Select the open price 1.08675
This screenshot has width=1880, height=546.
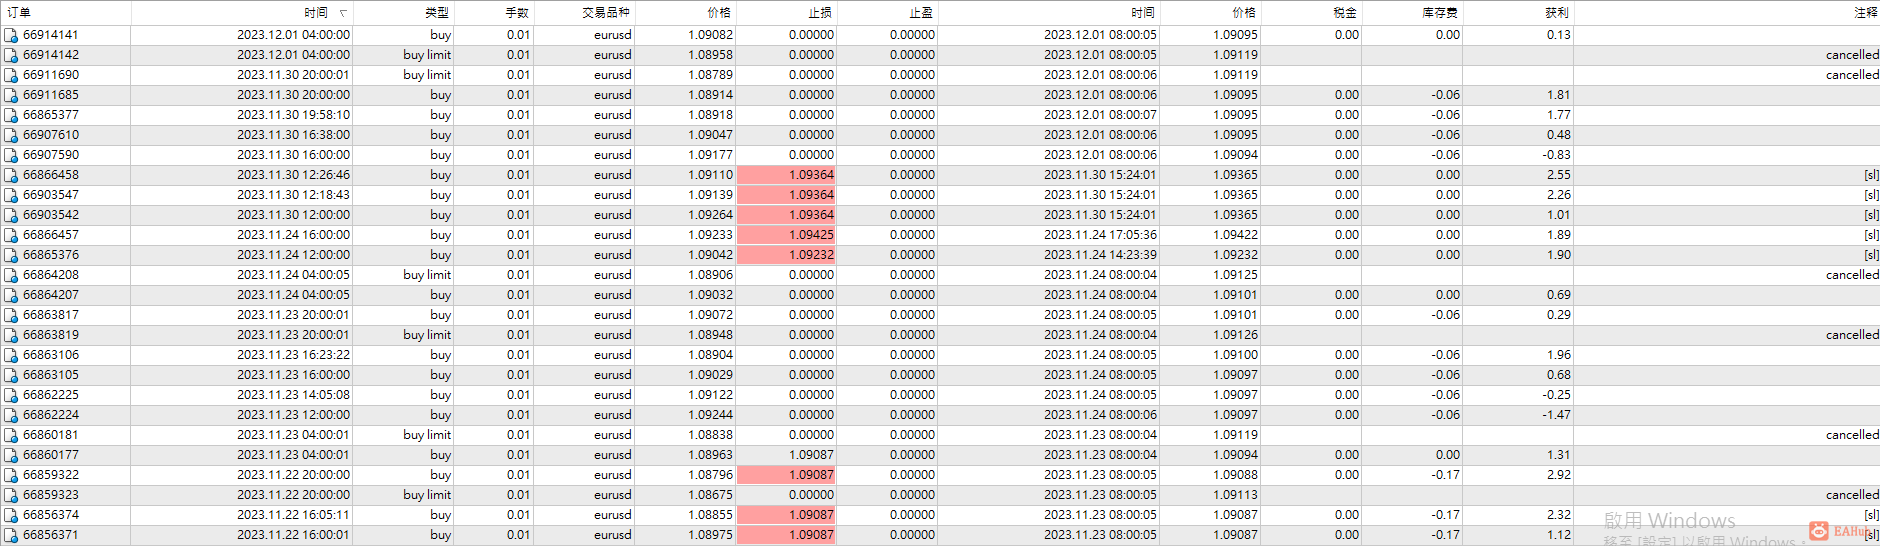pos(710,495)
